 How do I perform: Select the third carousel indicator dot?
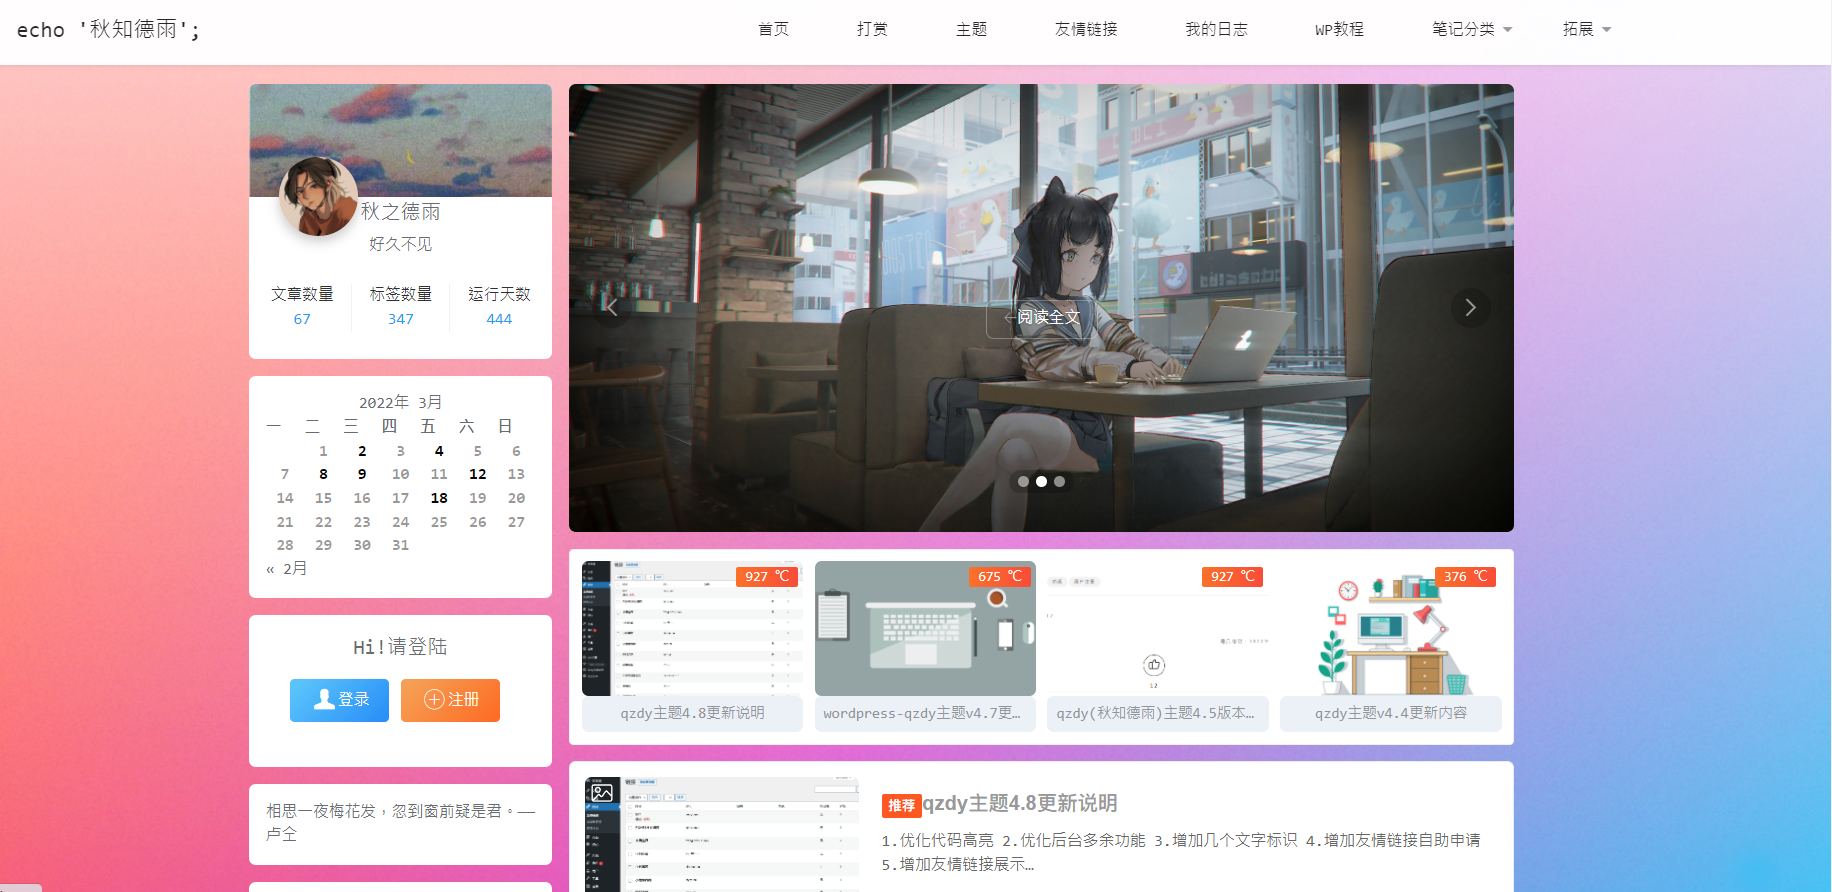click(x=1059, y=481)
